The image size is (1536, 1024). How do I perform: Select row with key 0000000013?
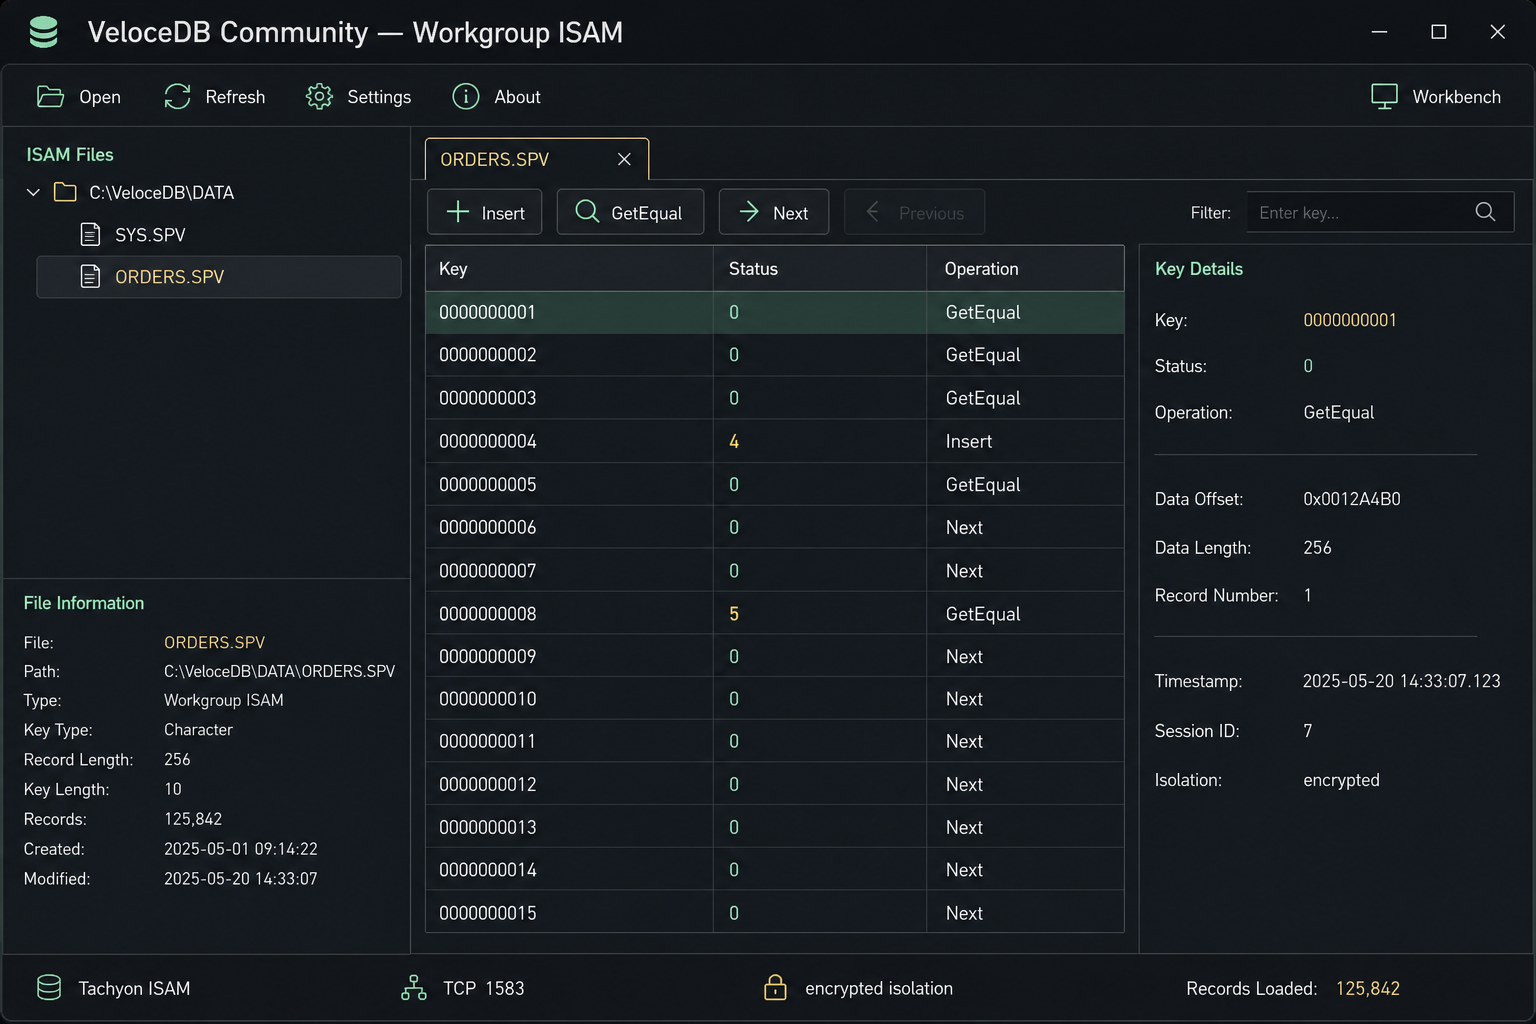tap(775, 827)
